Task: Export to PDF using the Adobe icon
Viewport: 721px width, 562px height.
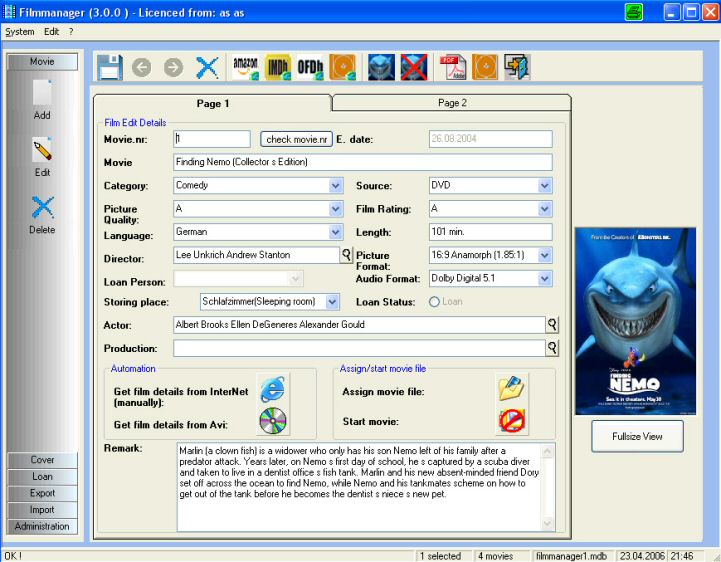Action: (453, 67)
